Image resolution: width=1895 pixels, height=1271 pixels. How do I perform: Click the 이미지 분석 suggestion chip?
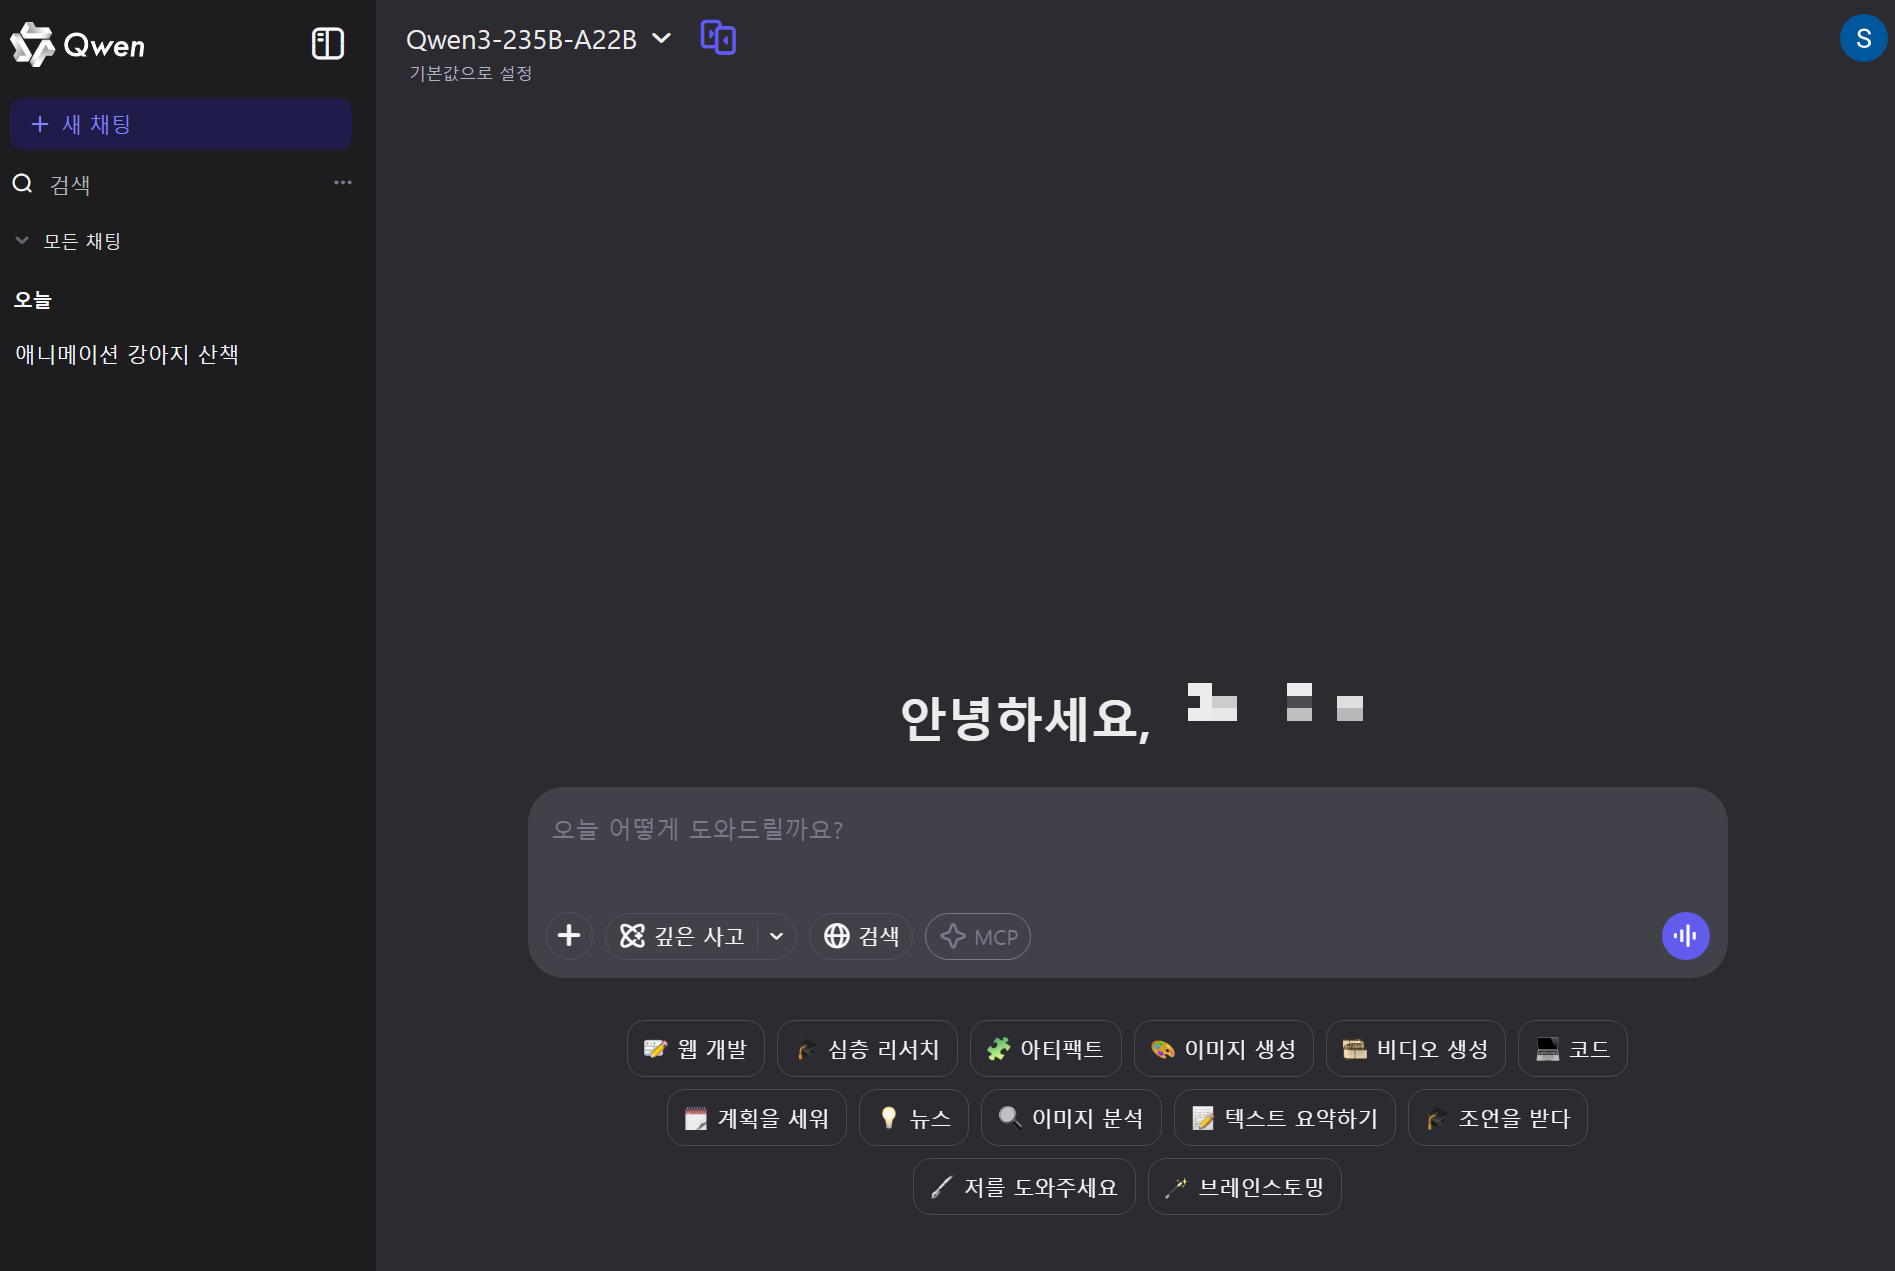(x=1071, y=1118)
